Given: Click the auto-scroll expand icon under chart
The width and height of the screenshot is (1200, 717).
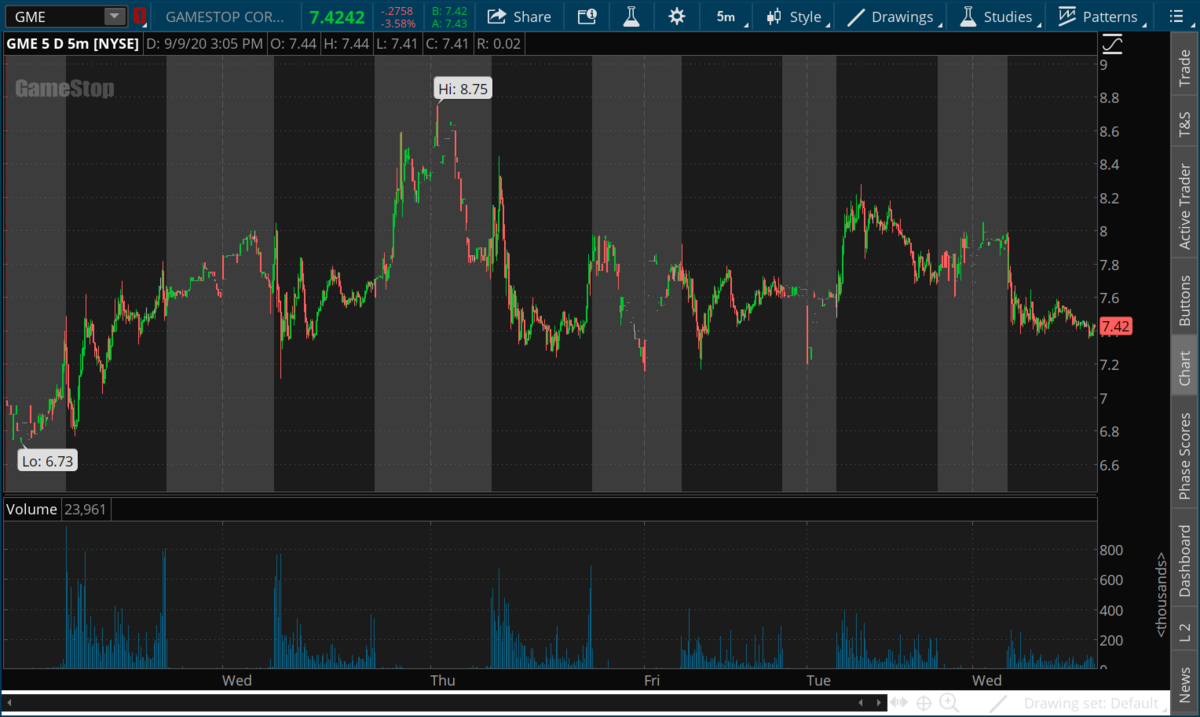Looking at the screenshot, I should pos(899,703).
